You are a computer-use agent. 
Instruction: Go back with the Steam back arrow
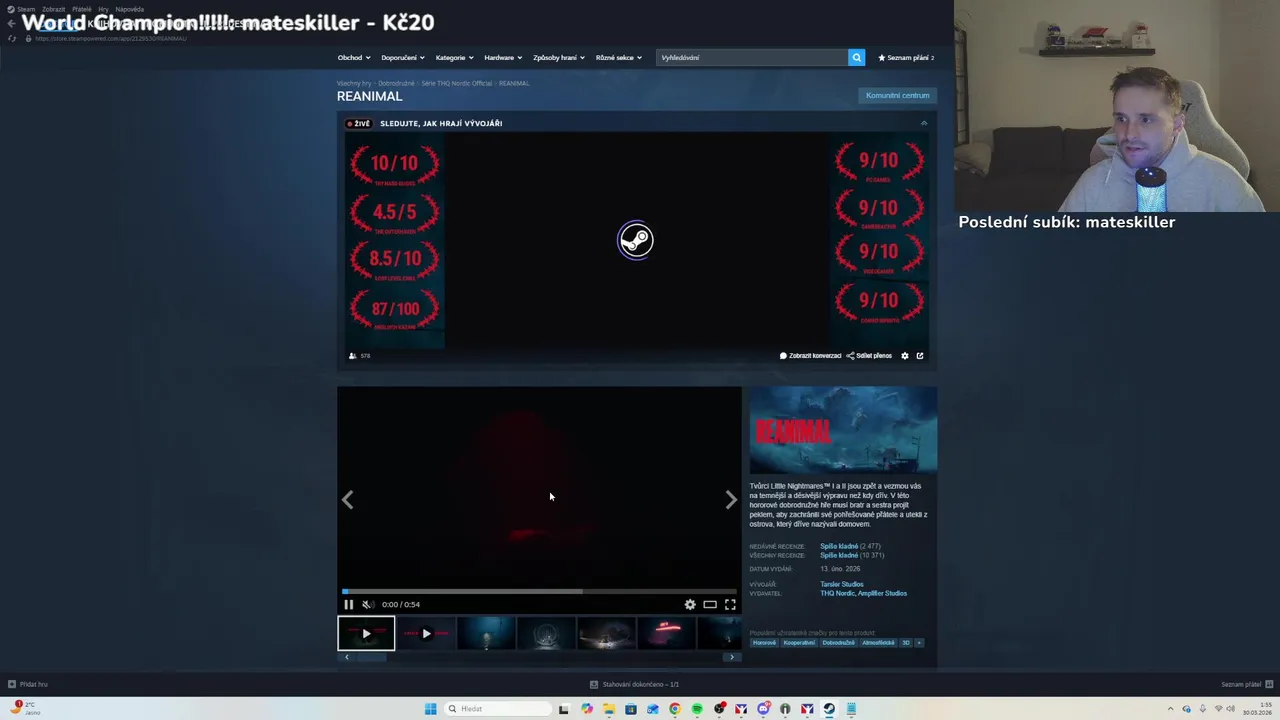(x=11, y=24)
